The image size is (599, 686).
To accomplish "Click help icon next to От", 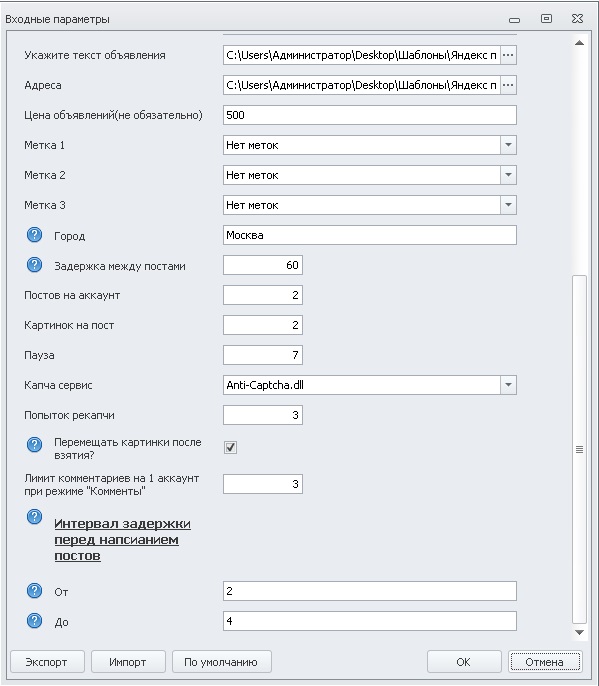I will (x=34, y=591).
